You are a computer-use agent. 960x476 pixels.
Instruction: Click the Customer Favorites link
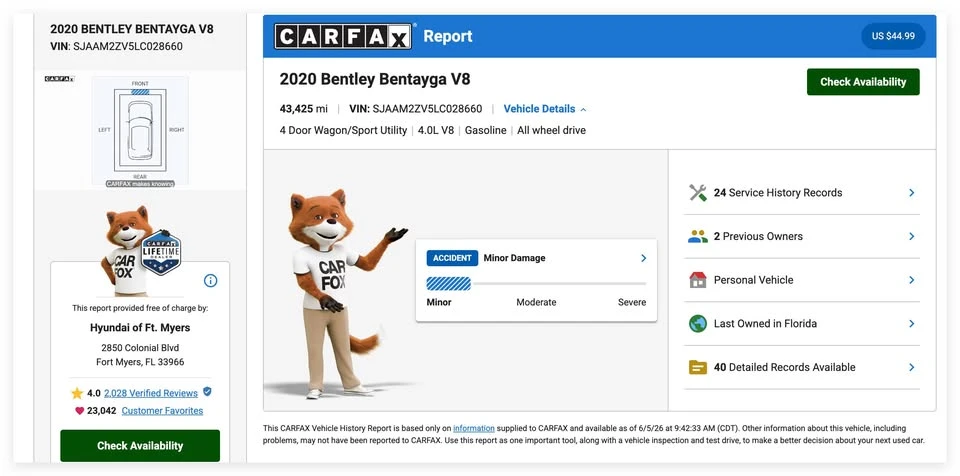162,411
